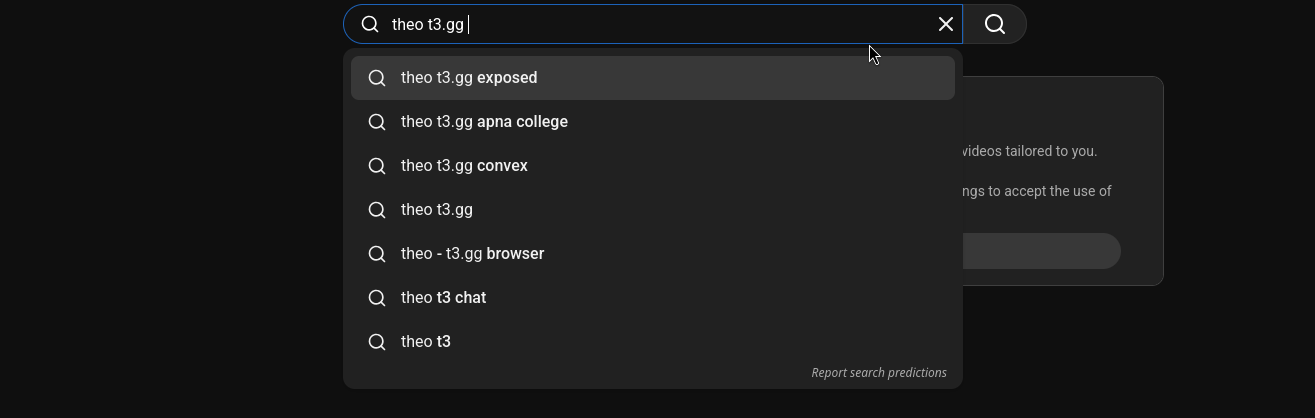Select suggestion 'theo t3.gg apna college'

[x=653, y=122]
